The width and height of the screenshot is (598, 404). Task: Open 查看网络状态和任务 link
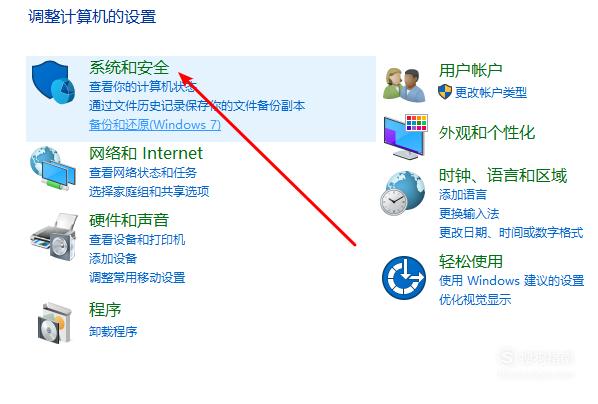(143, 173)
